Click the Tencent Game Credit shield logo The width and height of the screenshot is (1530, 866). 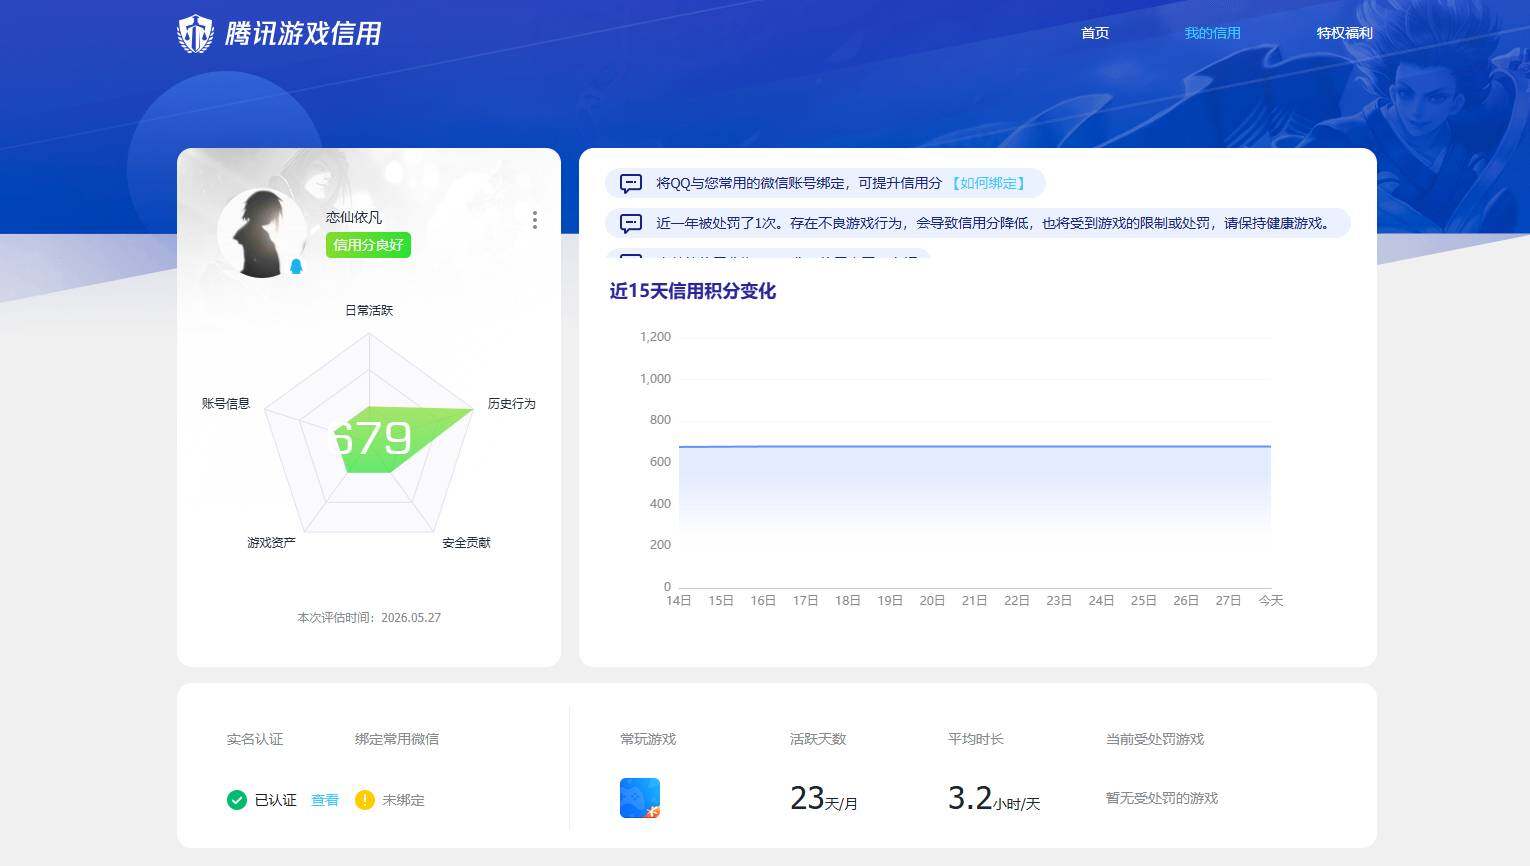coord(195,34)
